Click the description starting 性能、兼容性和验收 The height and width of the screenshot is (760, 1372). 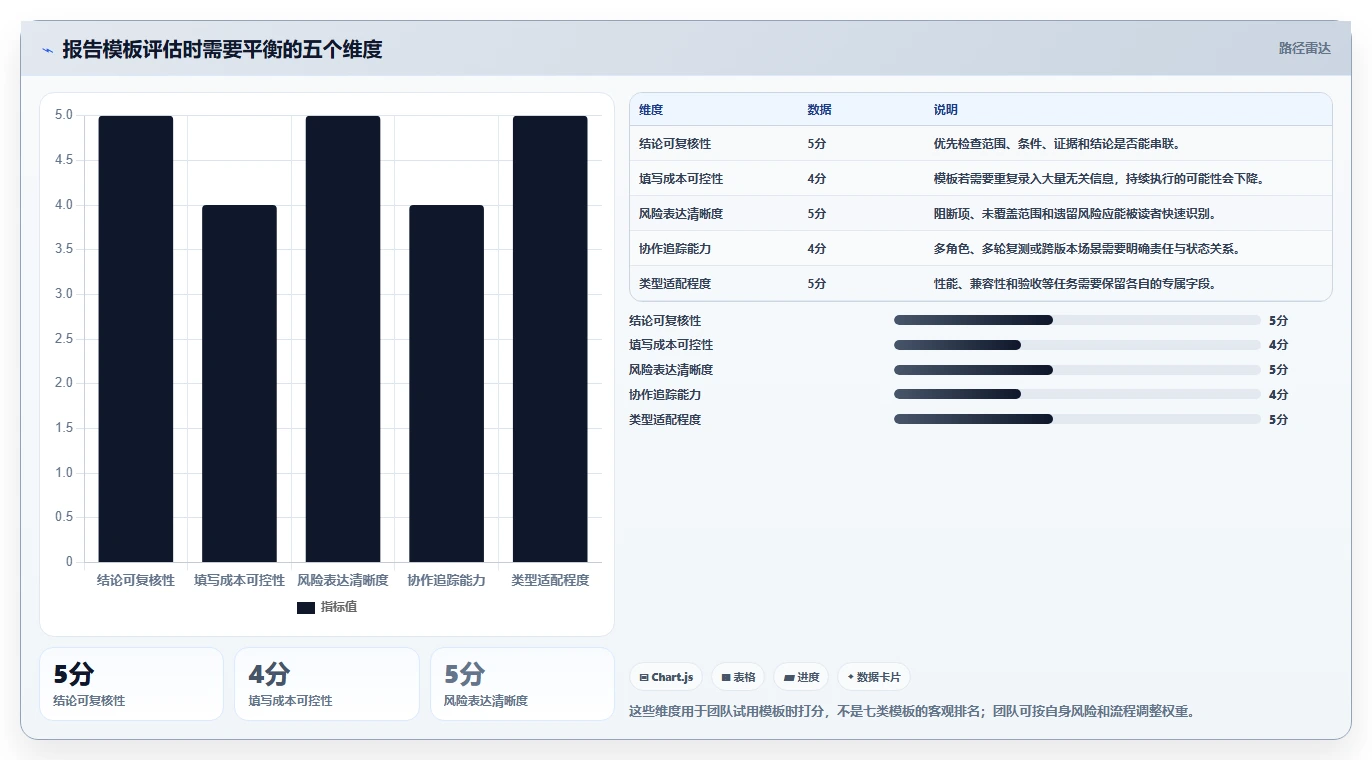[x=1076, y=284]
